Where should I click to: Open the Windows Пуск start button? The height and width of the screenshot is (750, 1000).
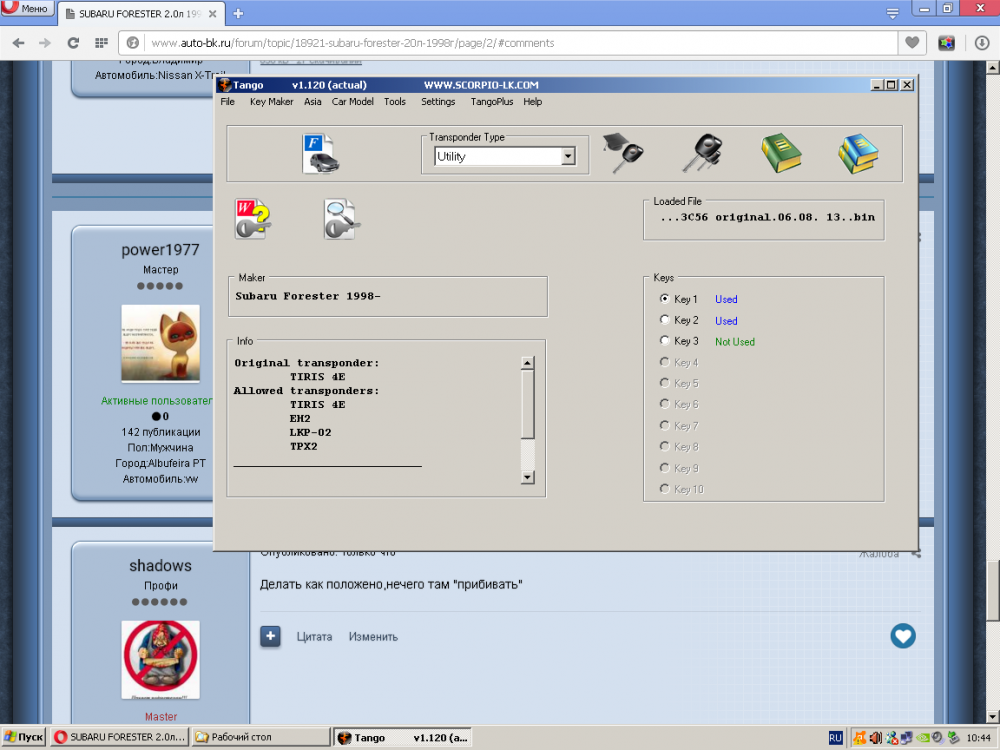(24, 737)
